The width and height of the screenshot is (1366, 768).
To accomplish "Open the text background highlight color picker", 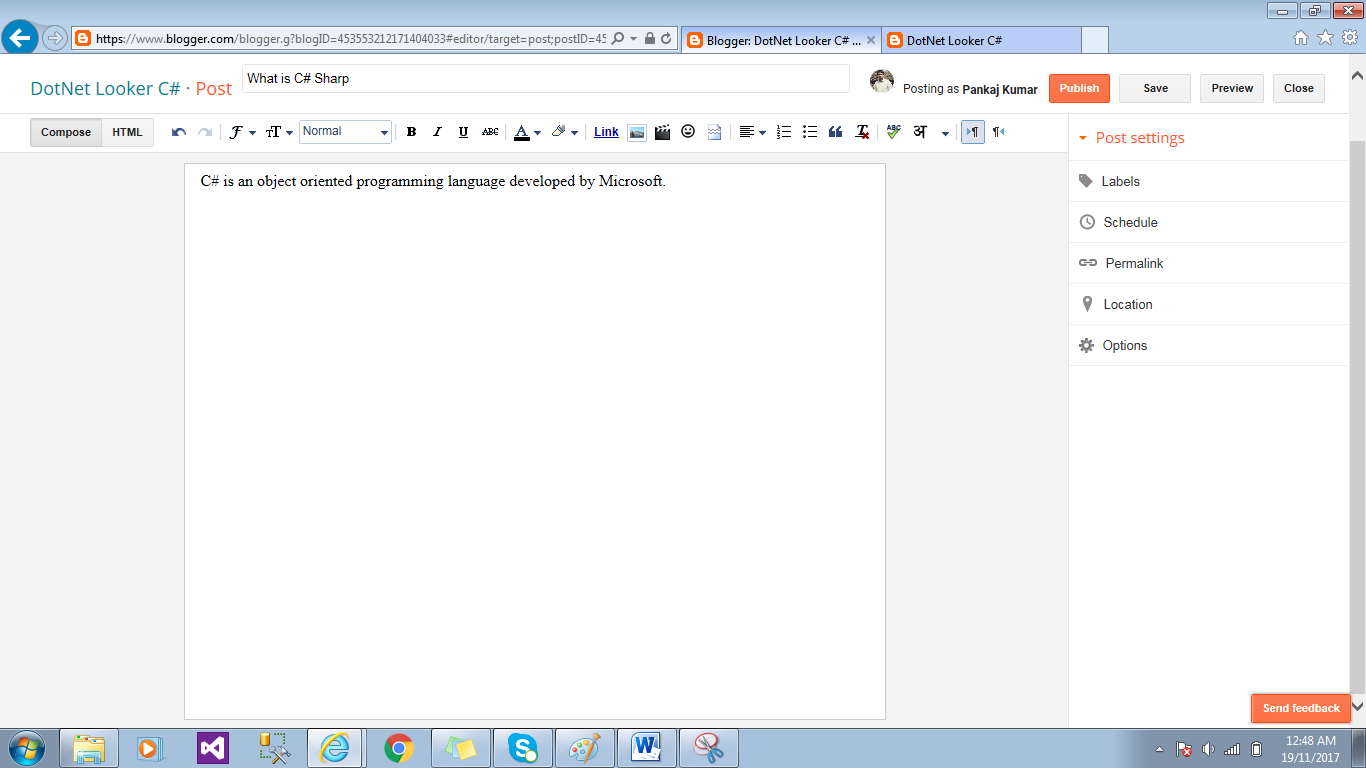I will pos(565,132).
